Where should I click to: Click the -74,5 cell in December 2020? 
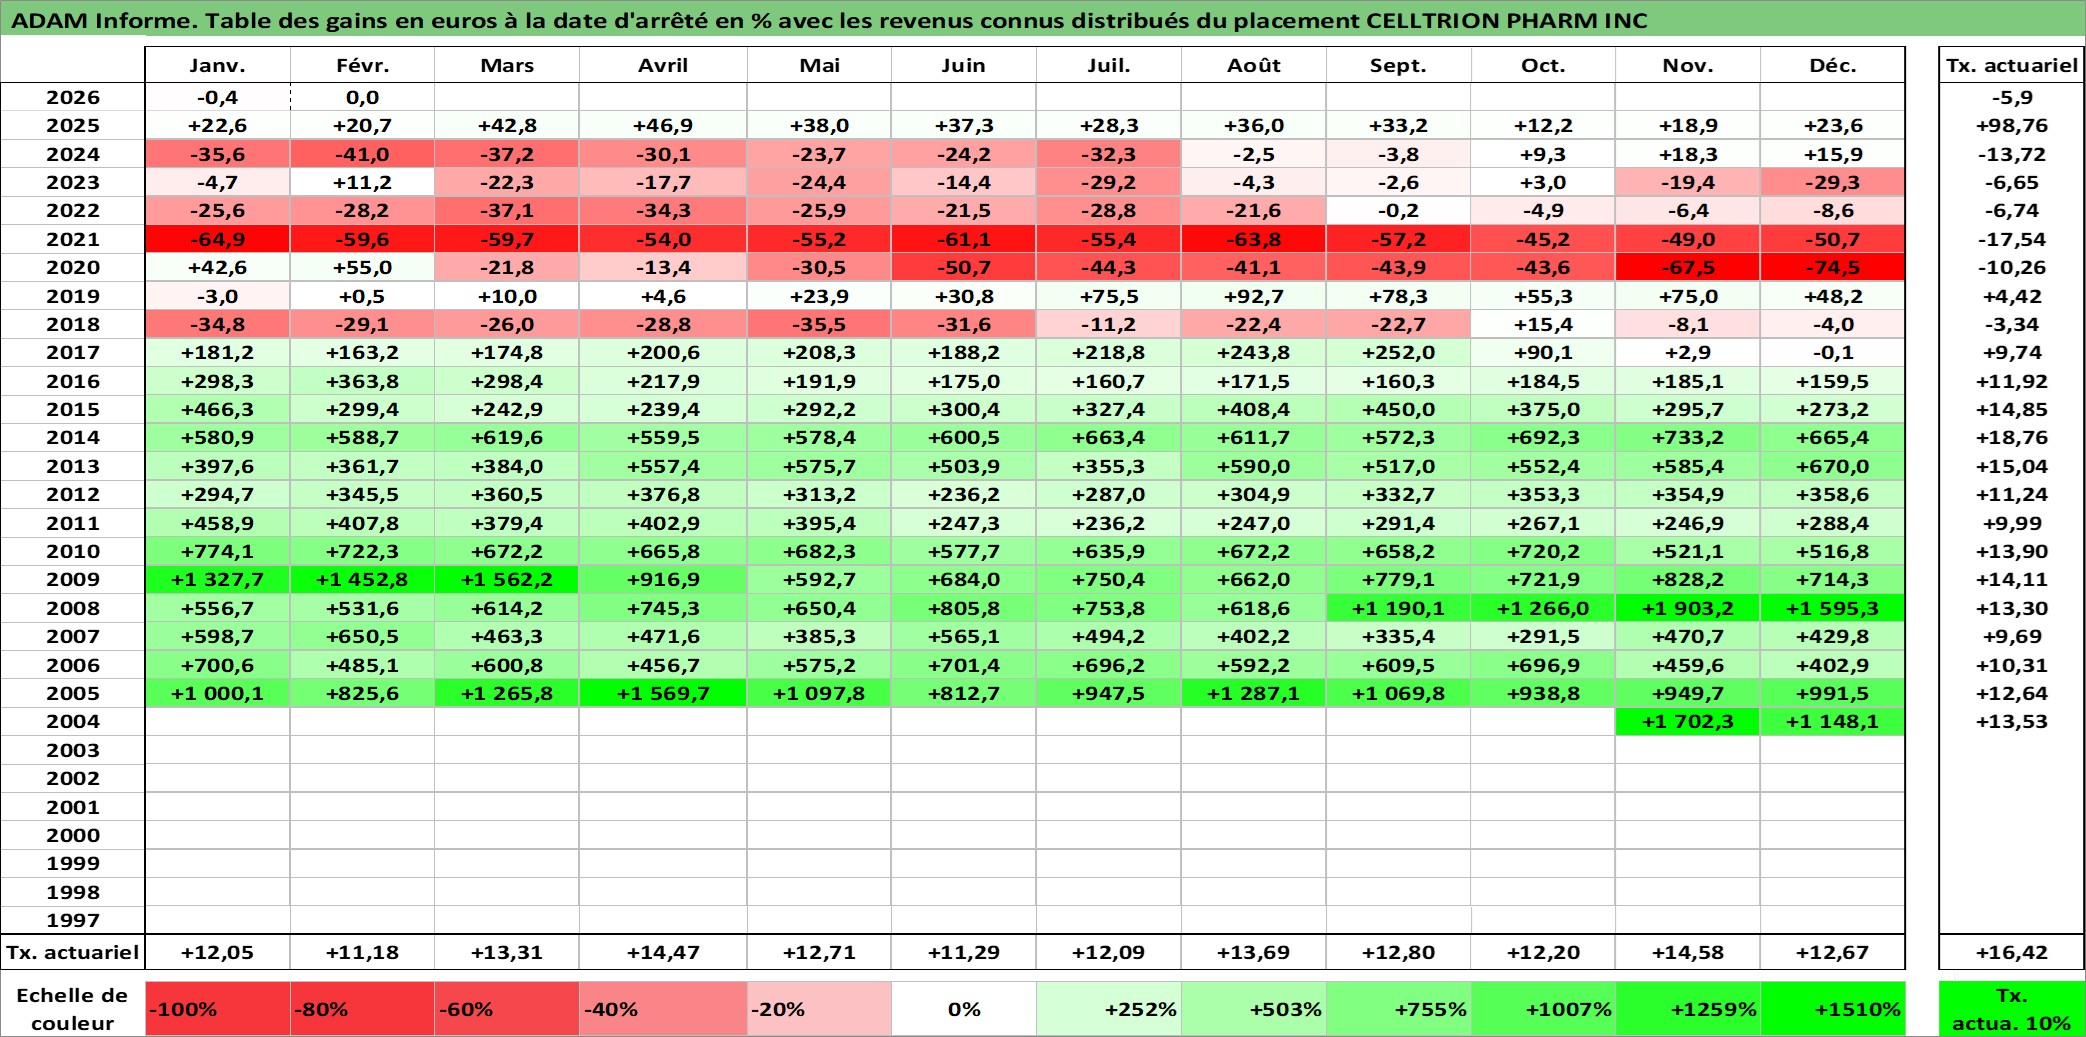point(1832,267)
